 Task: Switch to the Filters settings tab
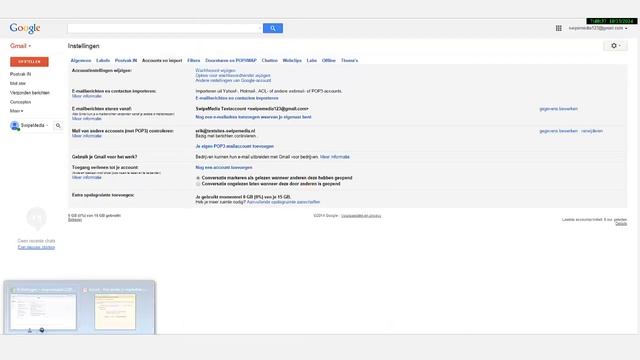tap(193, 60)
